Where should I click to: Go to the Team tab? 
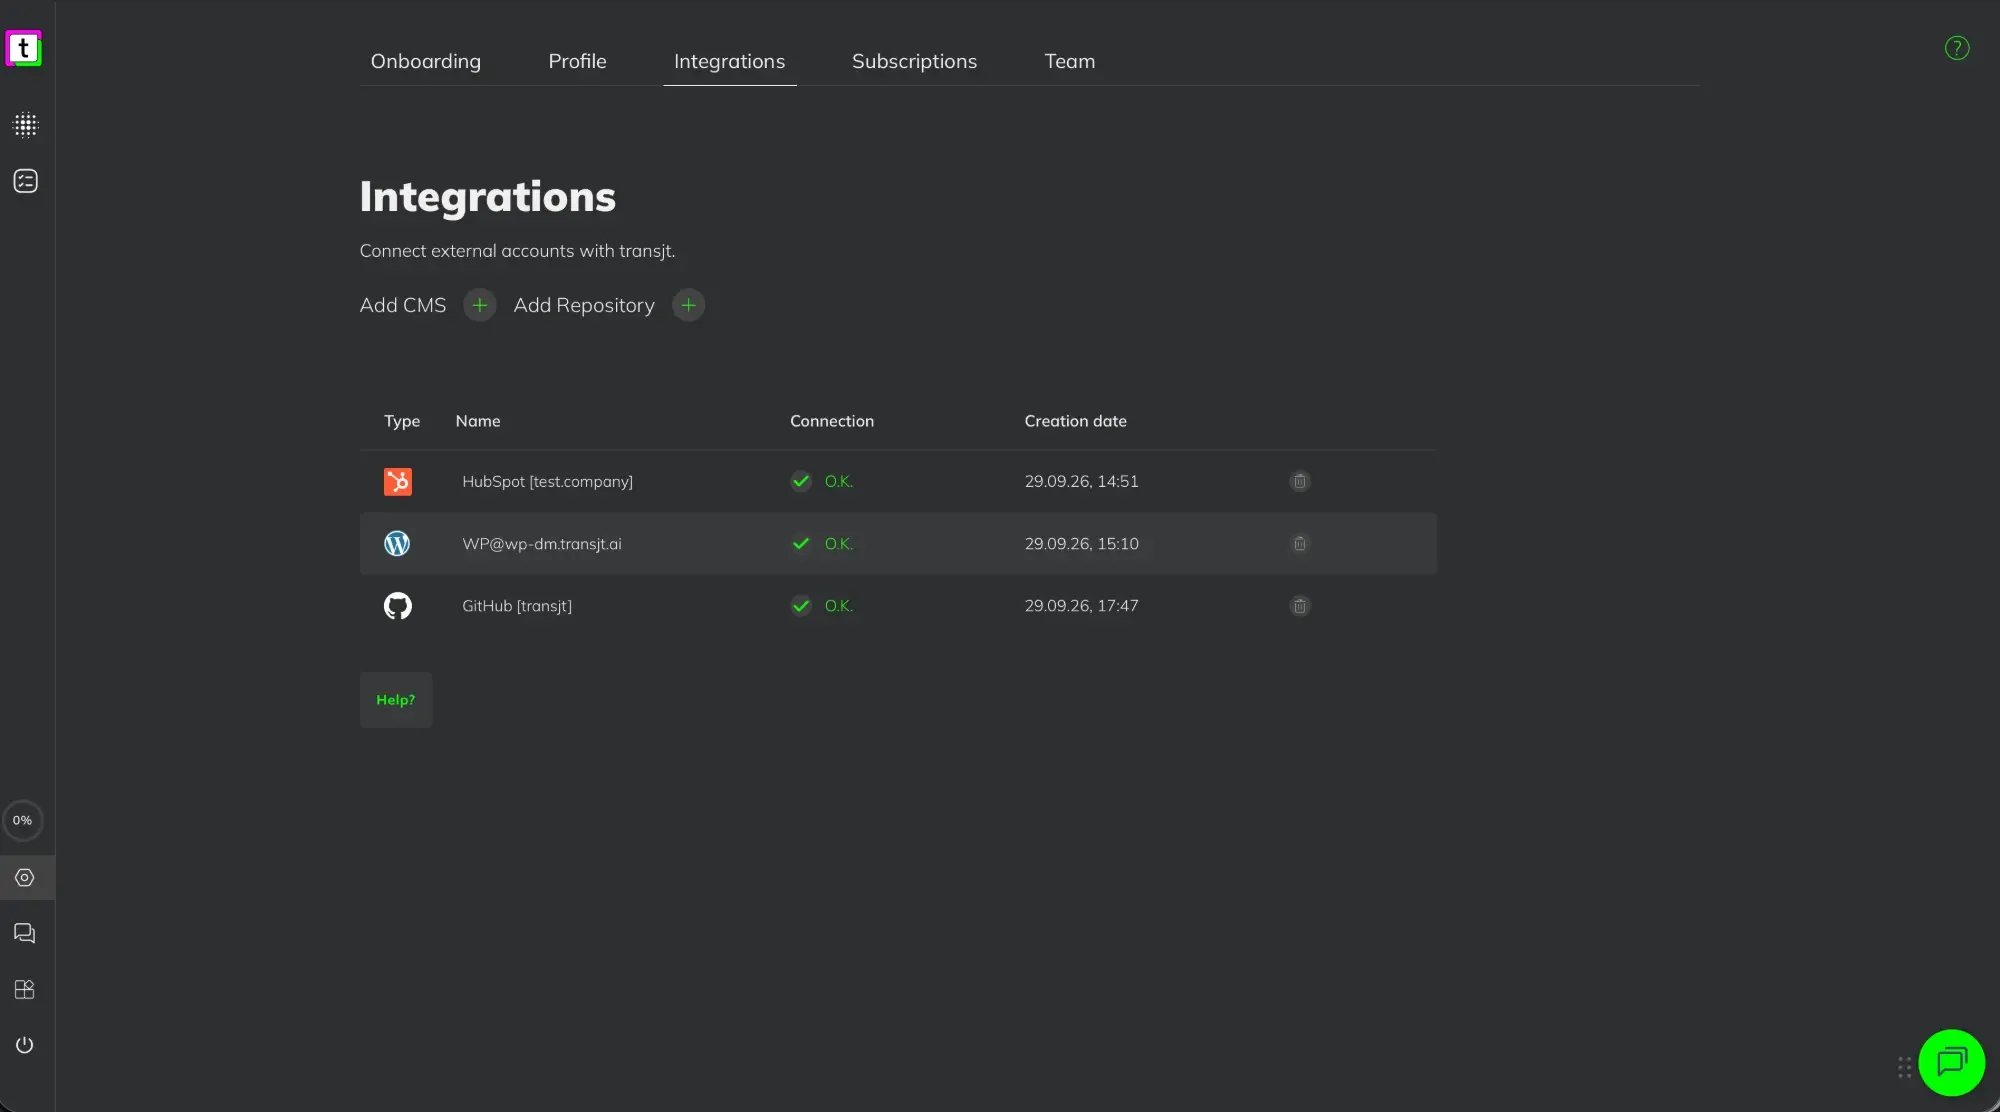[x=1069, y=61]
